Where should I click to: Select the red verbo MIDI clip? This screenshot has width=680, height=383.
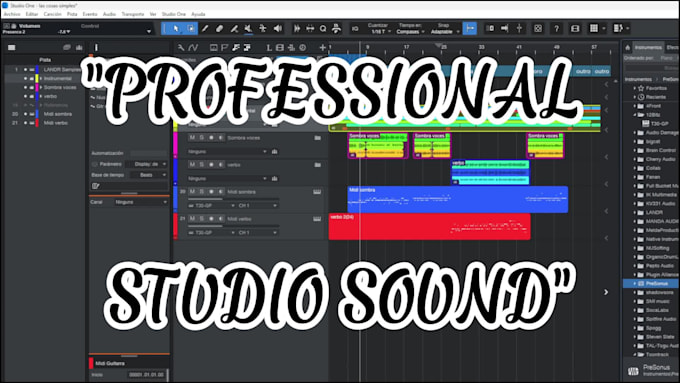pyautogui.click(x=429, y=226)
